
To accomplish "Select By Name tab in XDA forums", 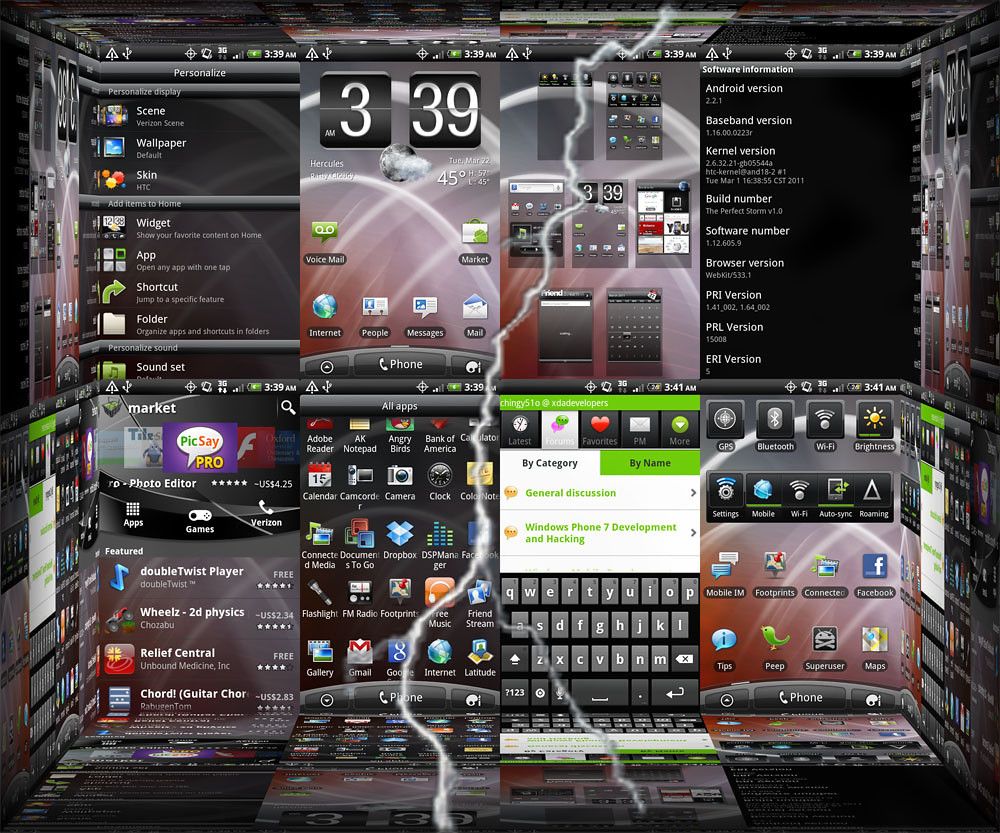I will (650, 463).
